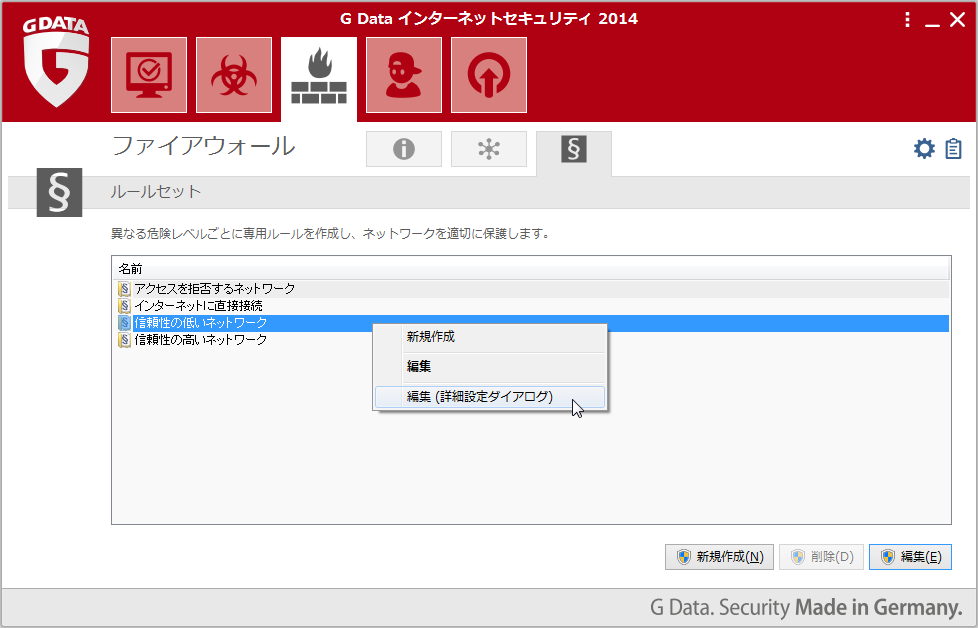Choose 新規作成 in the context menu
The width and height of the screenshot is (978, 628).
pyautogui.click(x=431, y=337)
